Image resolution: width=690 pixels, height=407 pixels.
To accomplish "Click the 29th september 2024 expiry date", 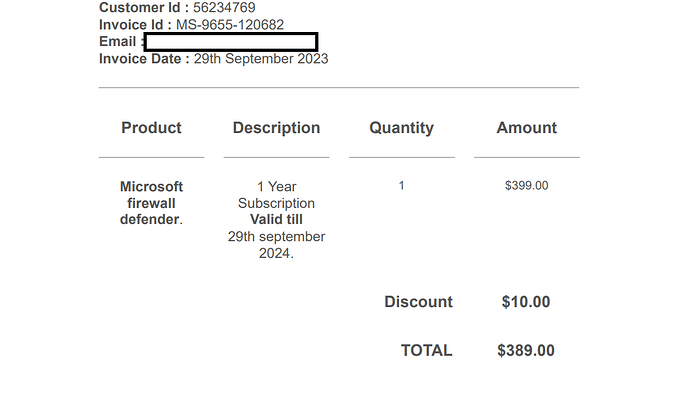I will (276, 245).
